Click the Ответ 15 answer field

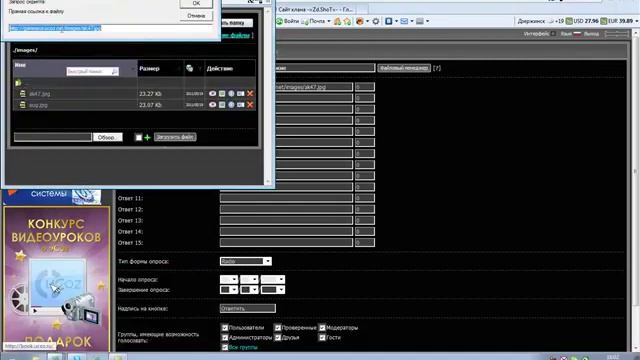(286, 242)
